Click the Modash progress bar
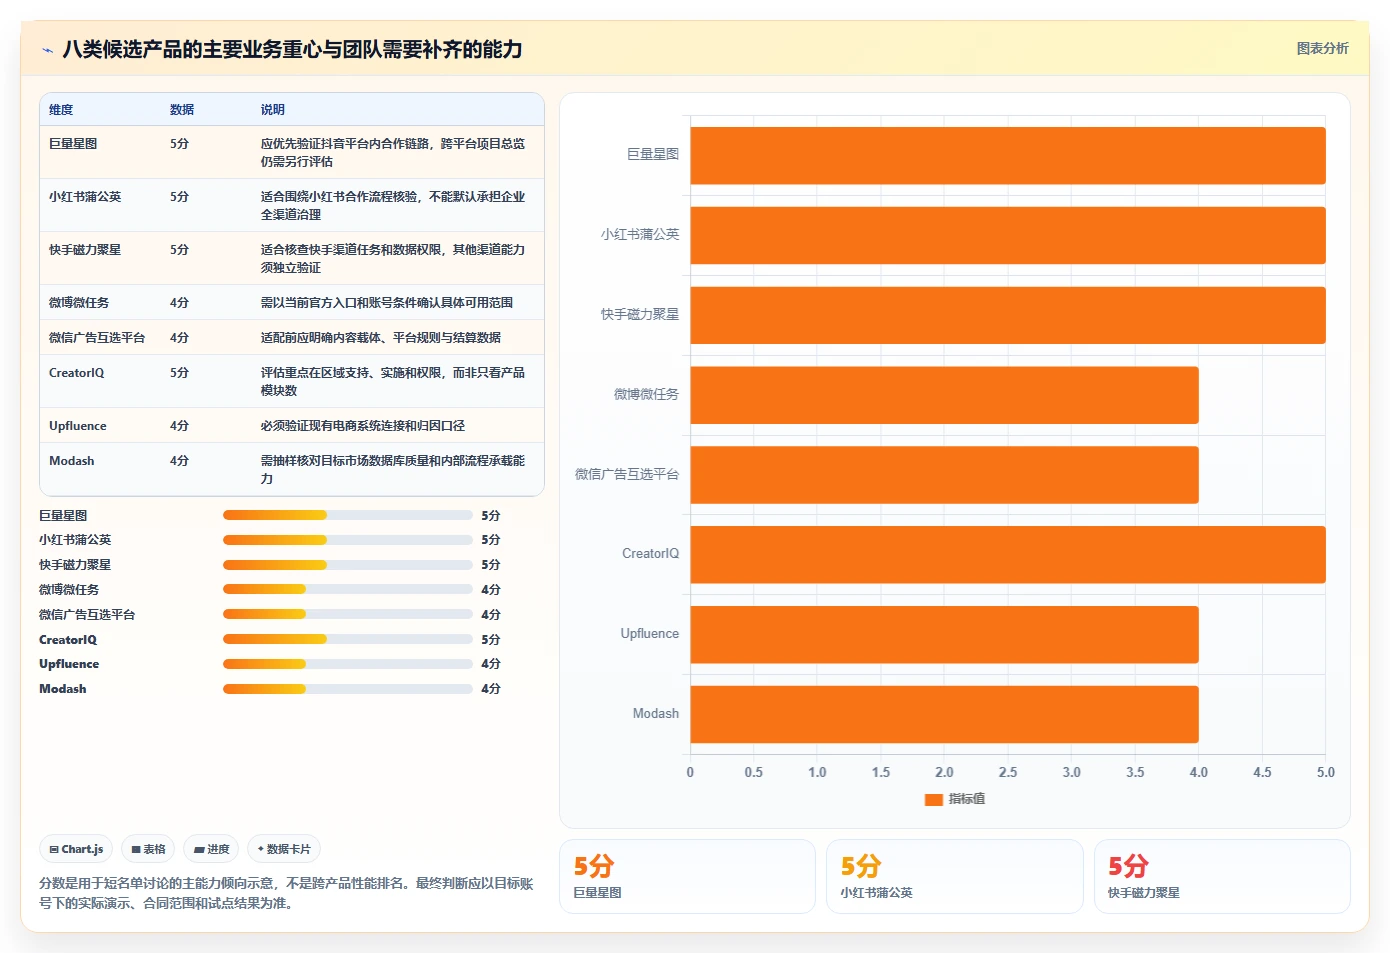The width and height of the screenshot is (1390, 953). coord(347,689)
